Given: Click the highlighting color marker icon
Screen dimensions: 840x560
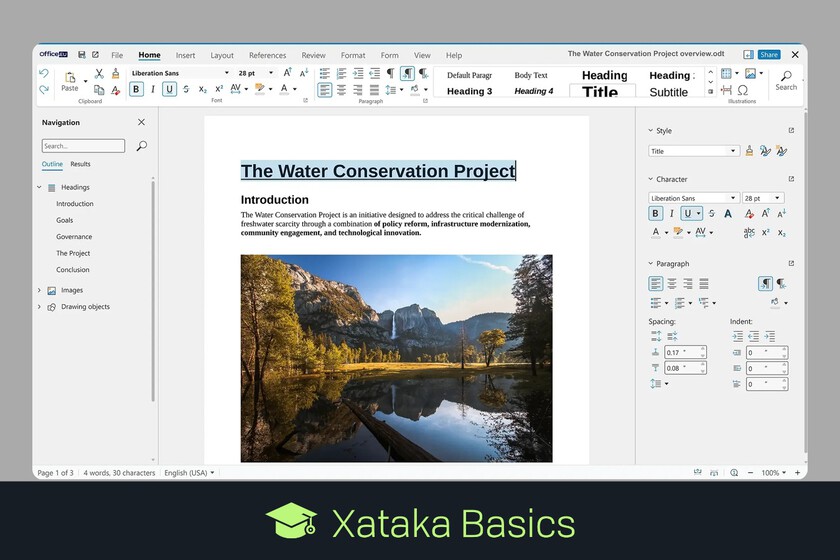Looking at the screenshot, I should 260,89.
